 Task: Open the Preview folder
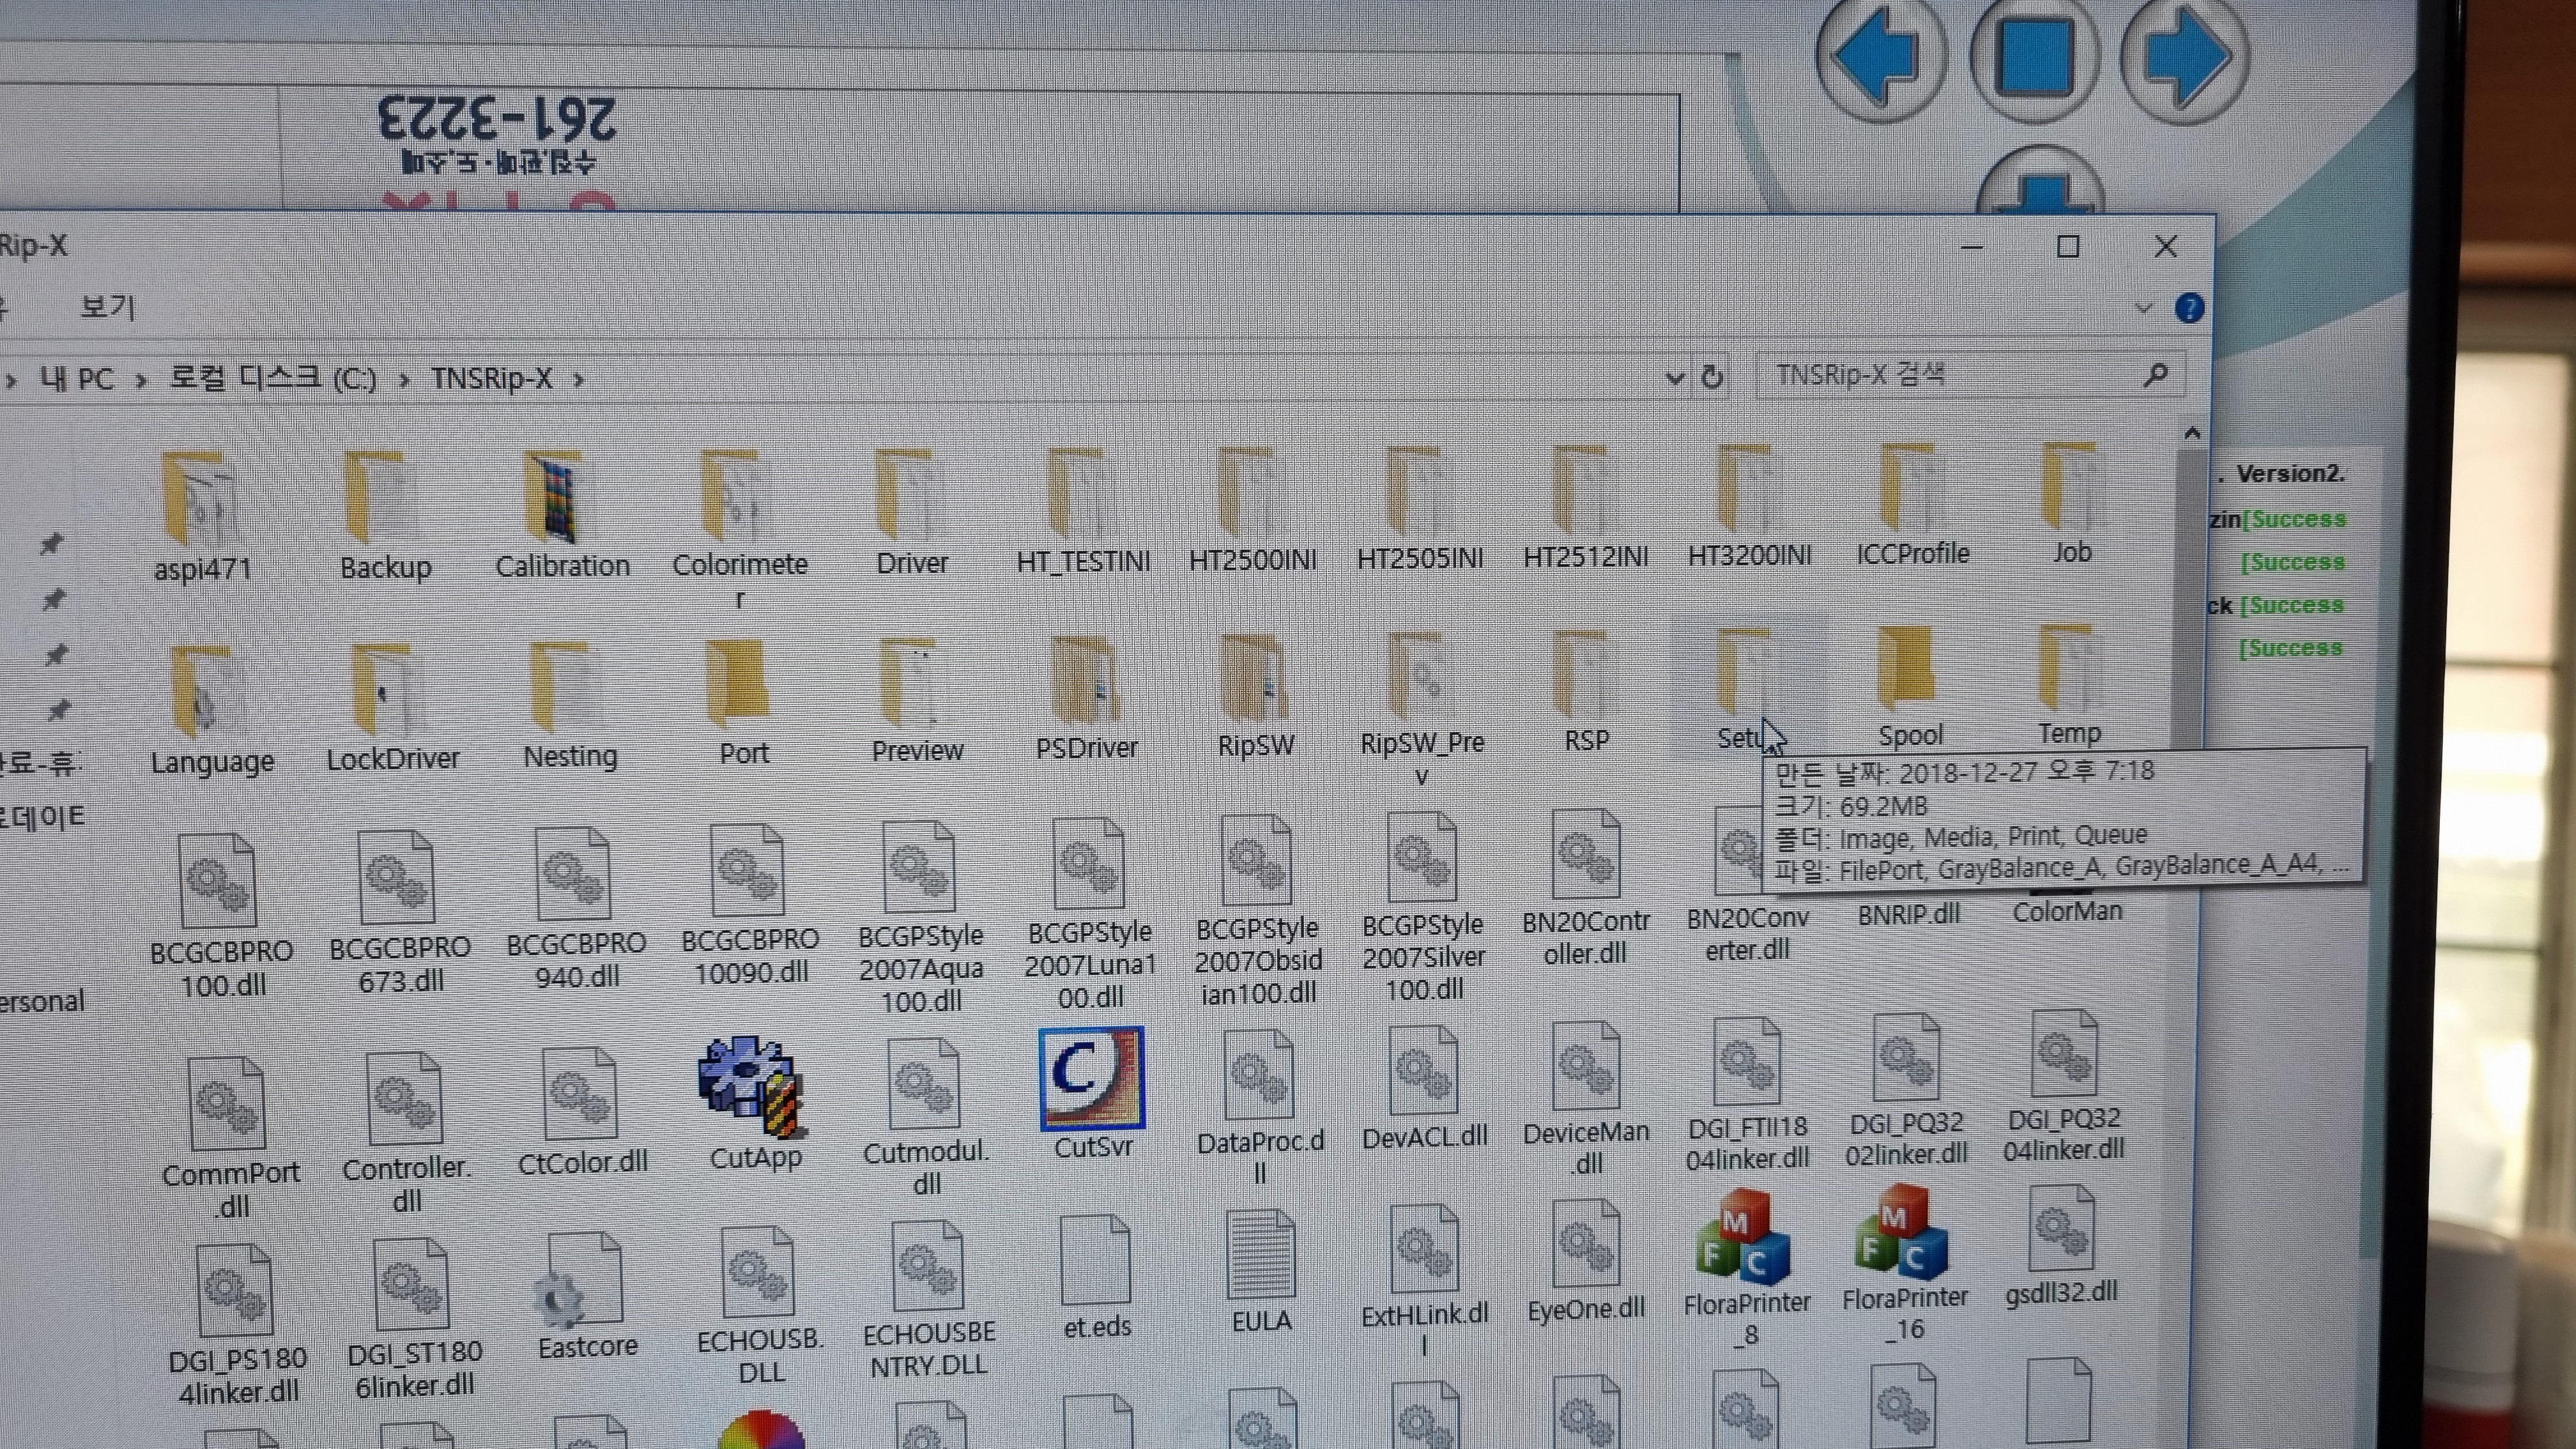pos(917,702)
